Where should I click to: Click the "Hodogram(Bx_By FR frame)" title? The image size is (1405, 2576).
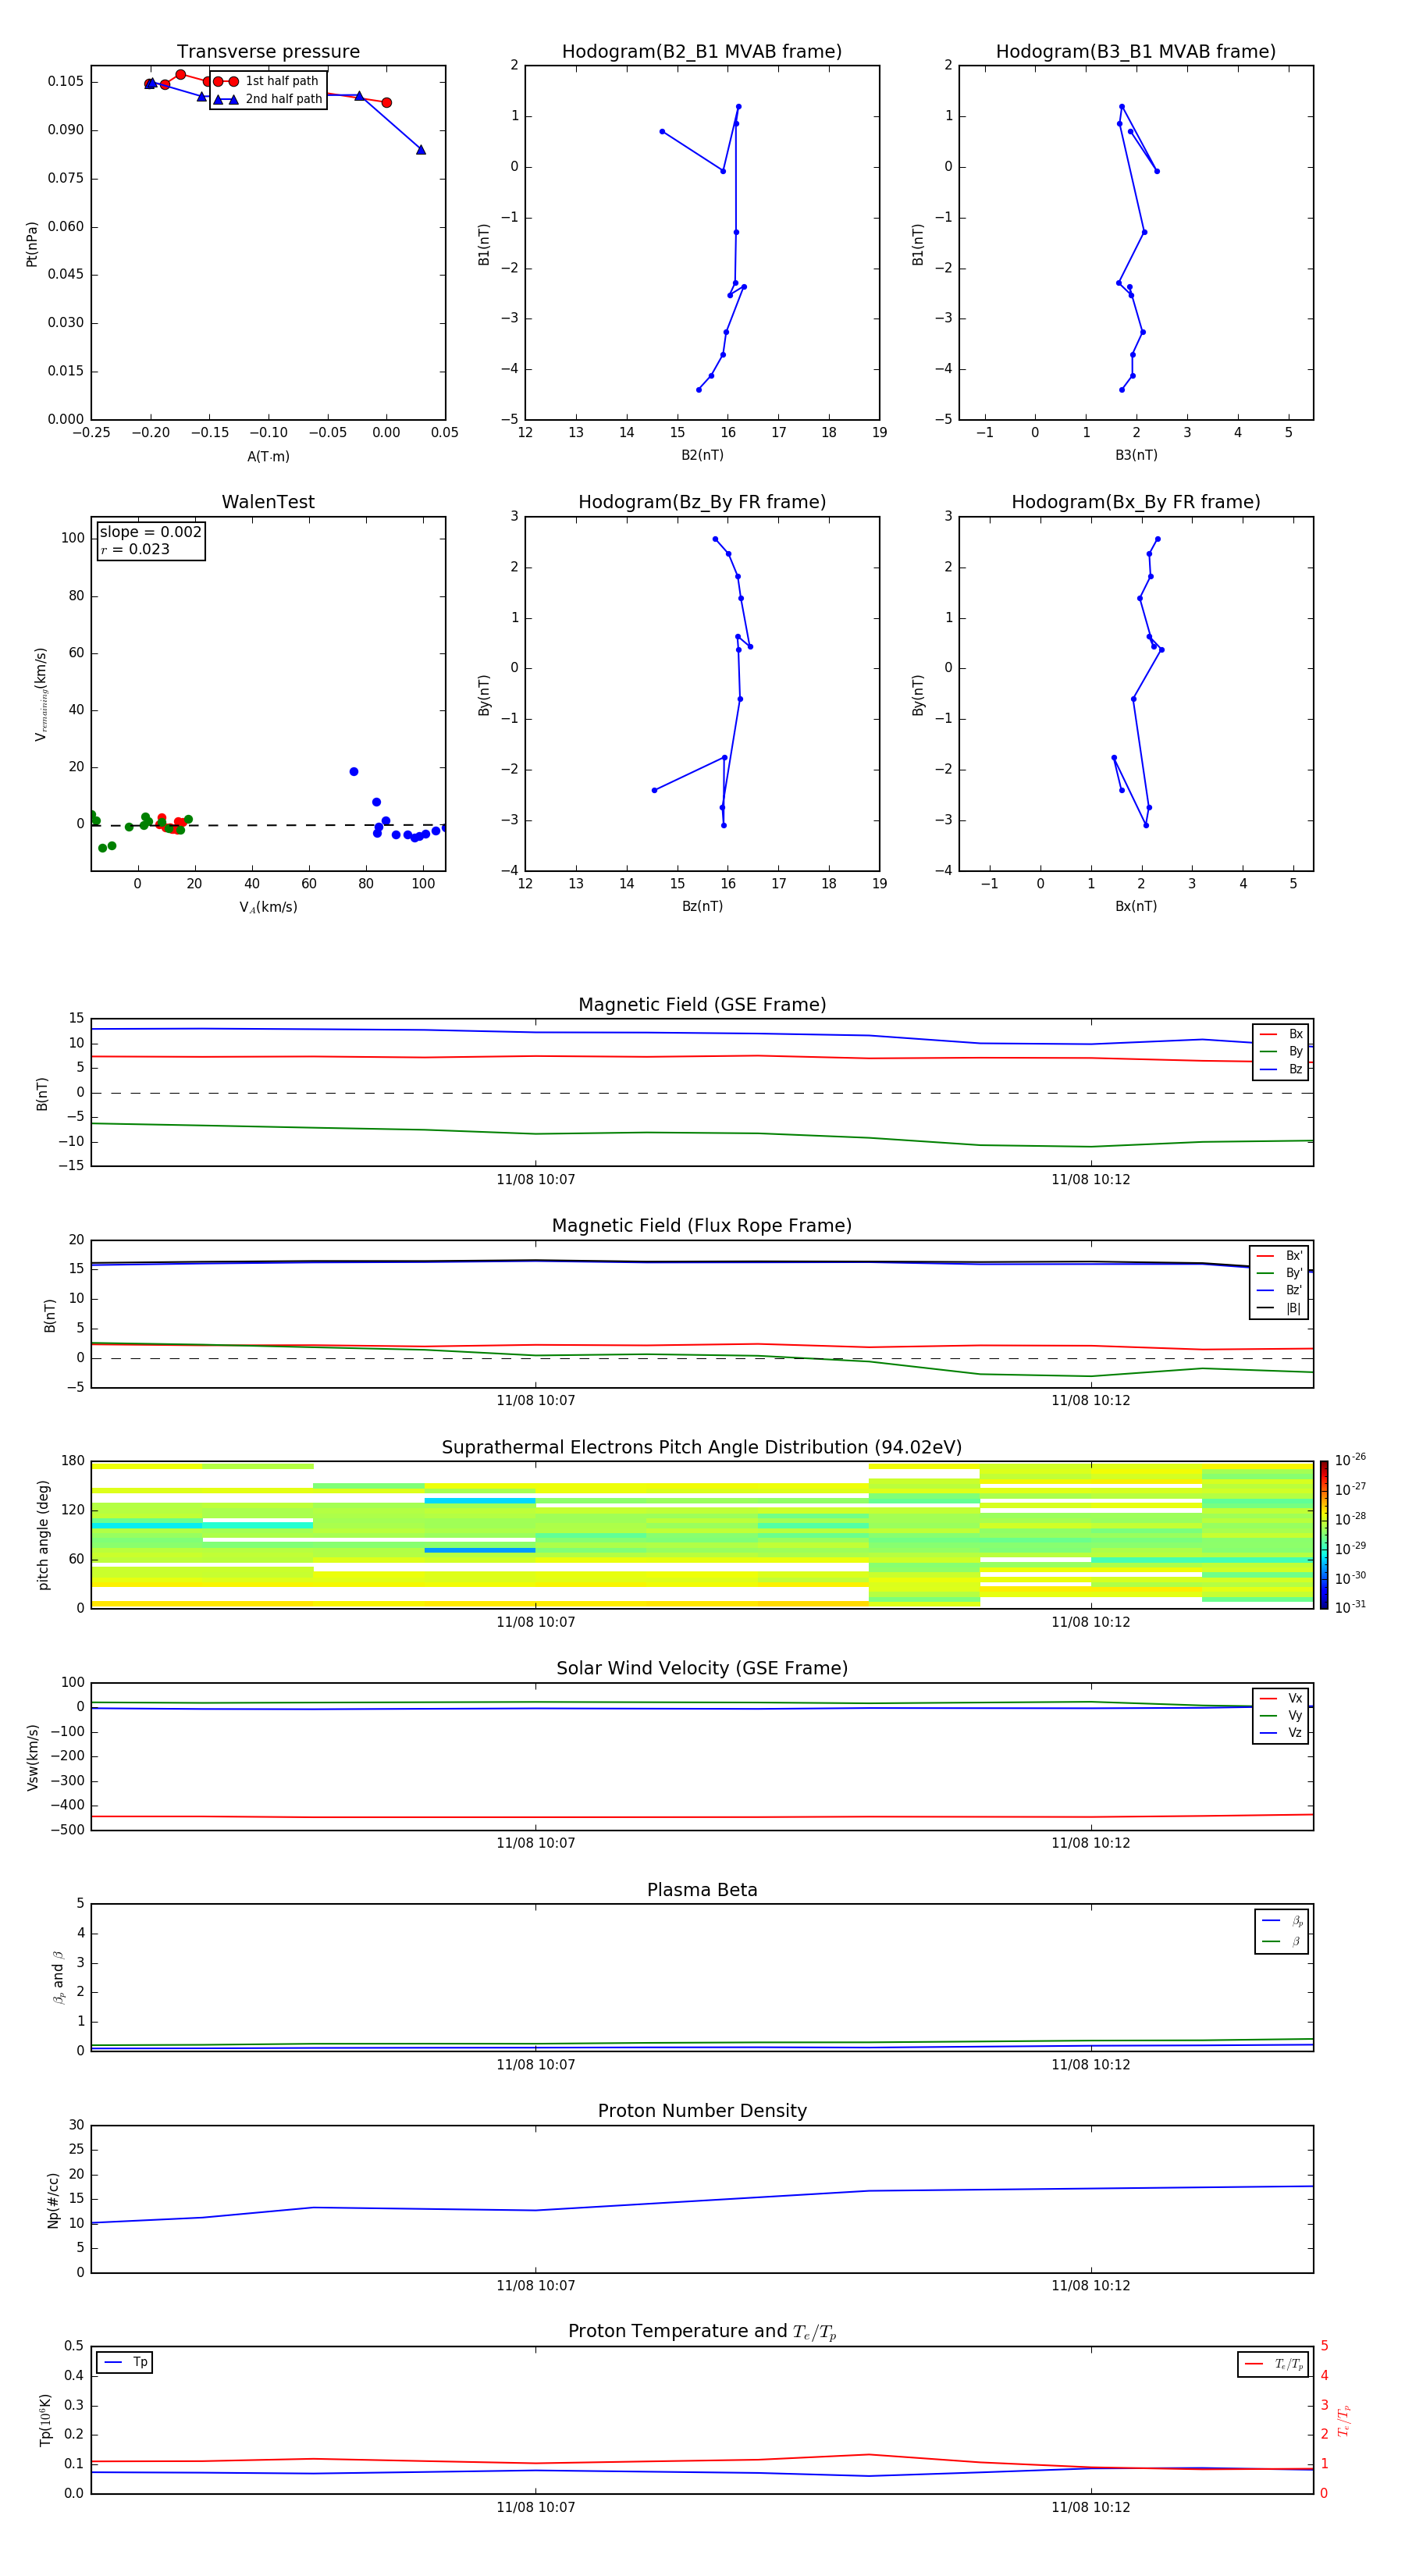tap(1136, 502)
